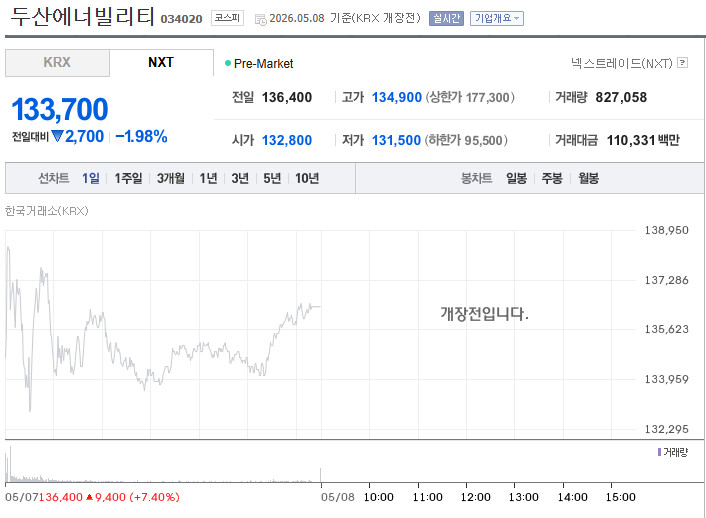Click the calendar icon beside the date
The image size is (706, 518).
point(260,19)
